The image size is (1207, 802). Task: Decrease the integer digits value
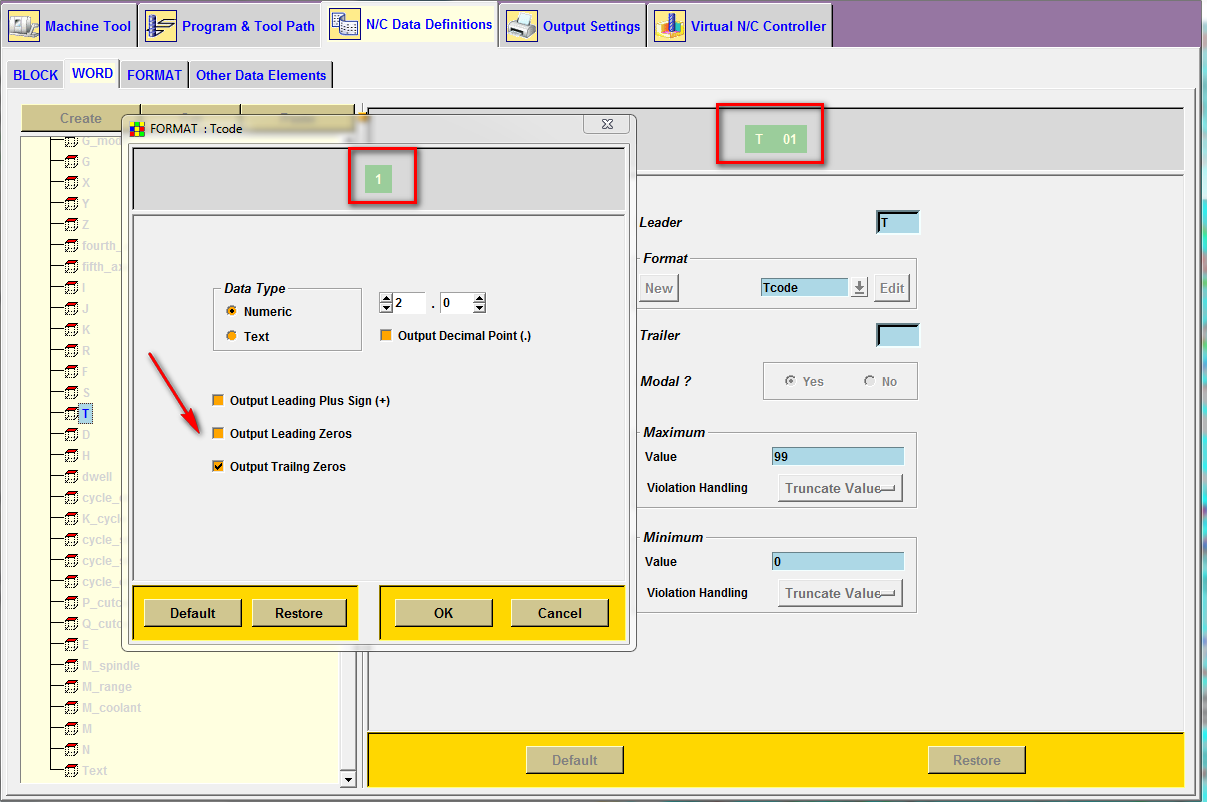tap(386, 308)
